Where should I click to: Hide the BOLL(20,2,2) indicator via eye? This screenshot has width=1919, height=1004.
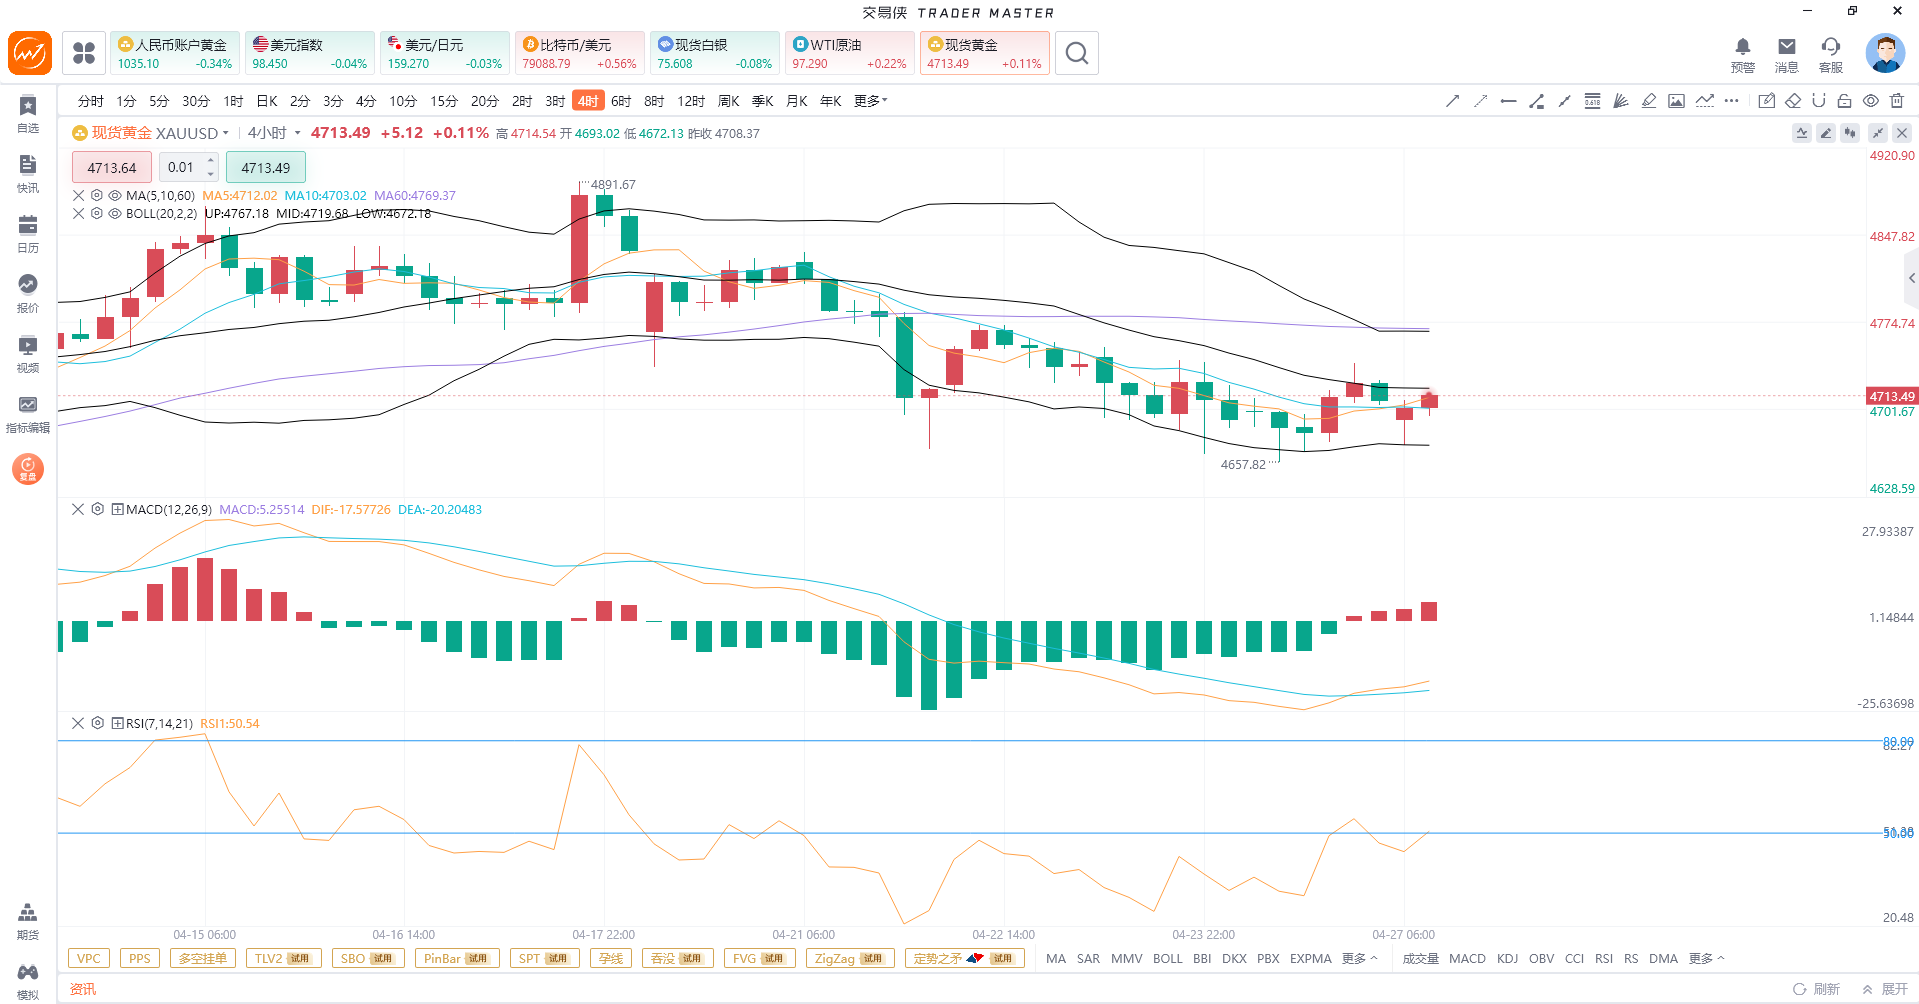tap(115, 214)
